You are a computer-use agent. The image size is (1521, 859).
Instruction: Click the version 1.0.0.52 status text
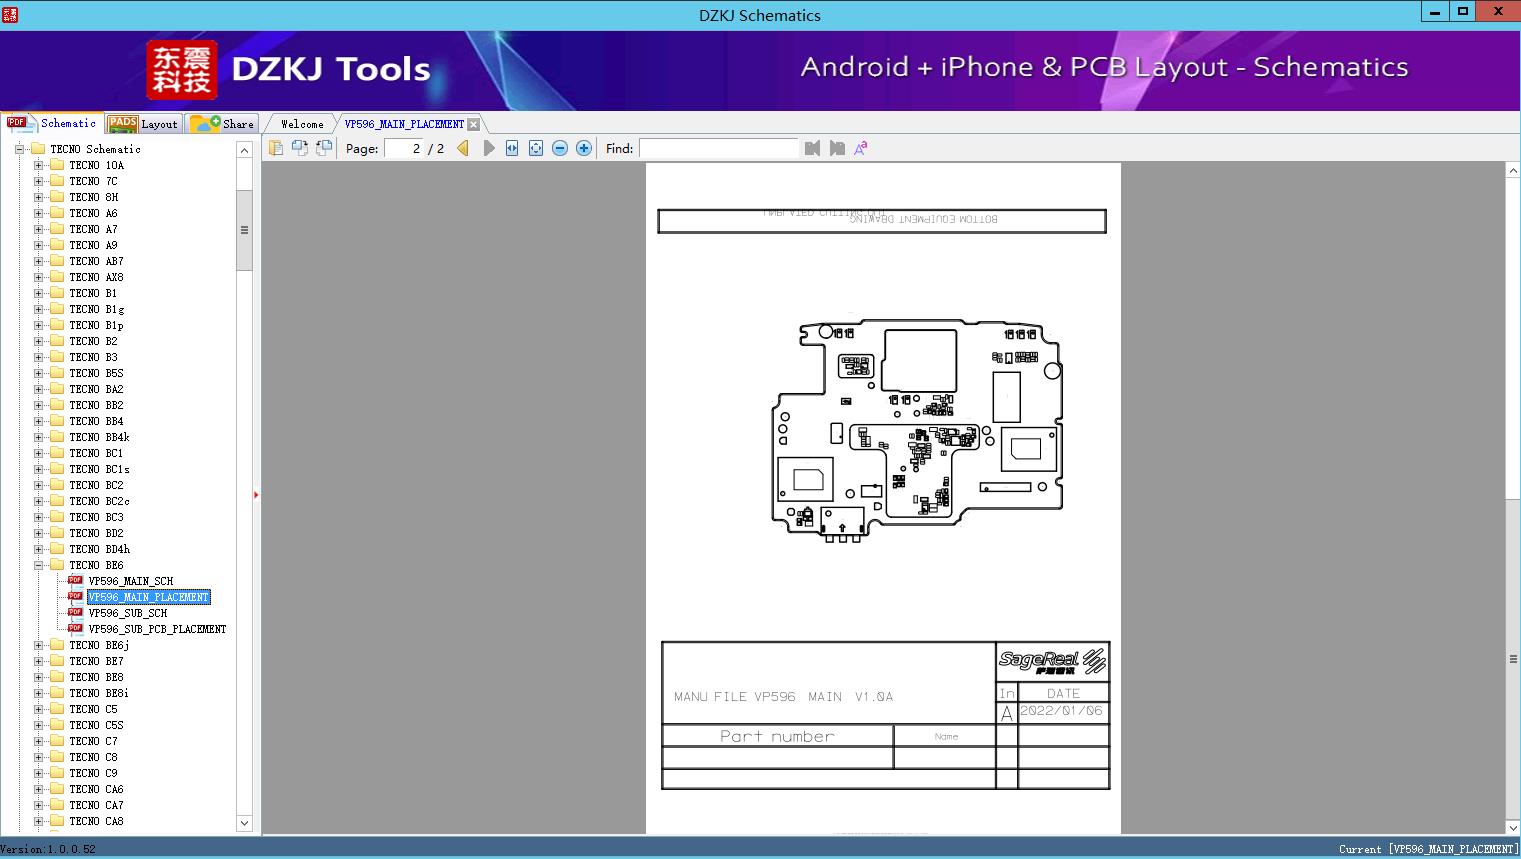[48, 849]
